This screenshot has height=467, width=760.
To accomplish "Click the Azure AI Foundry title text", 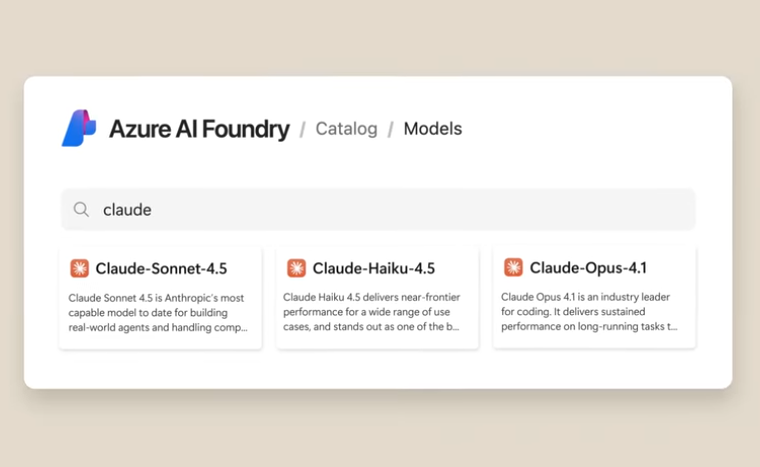I will (x=199, y=129).
